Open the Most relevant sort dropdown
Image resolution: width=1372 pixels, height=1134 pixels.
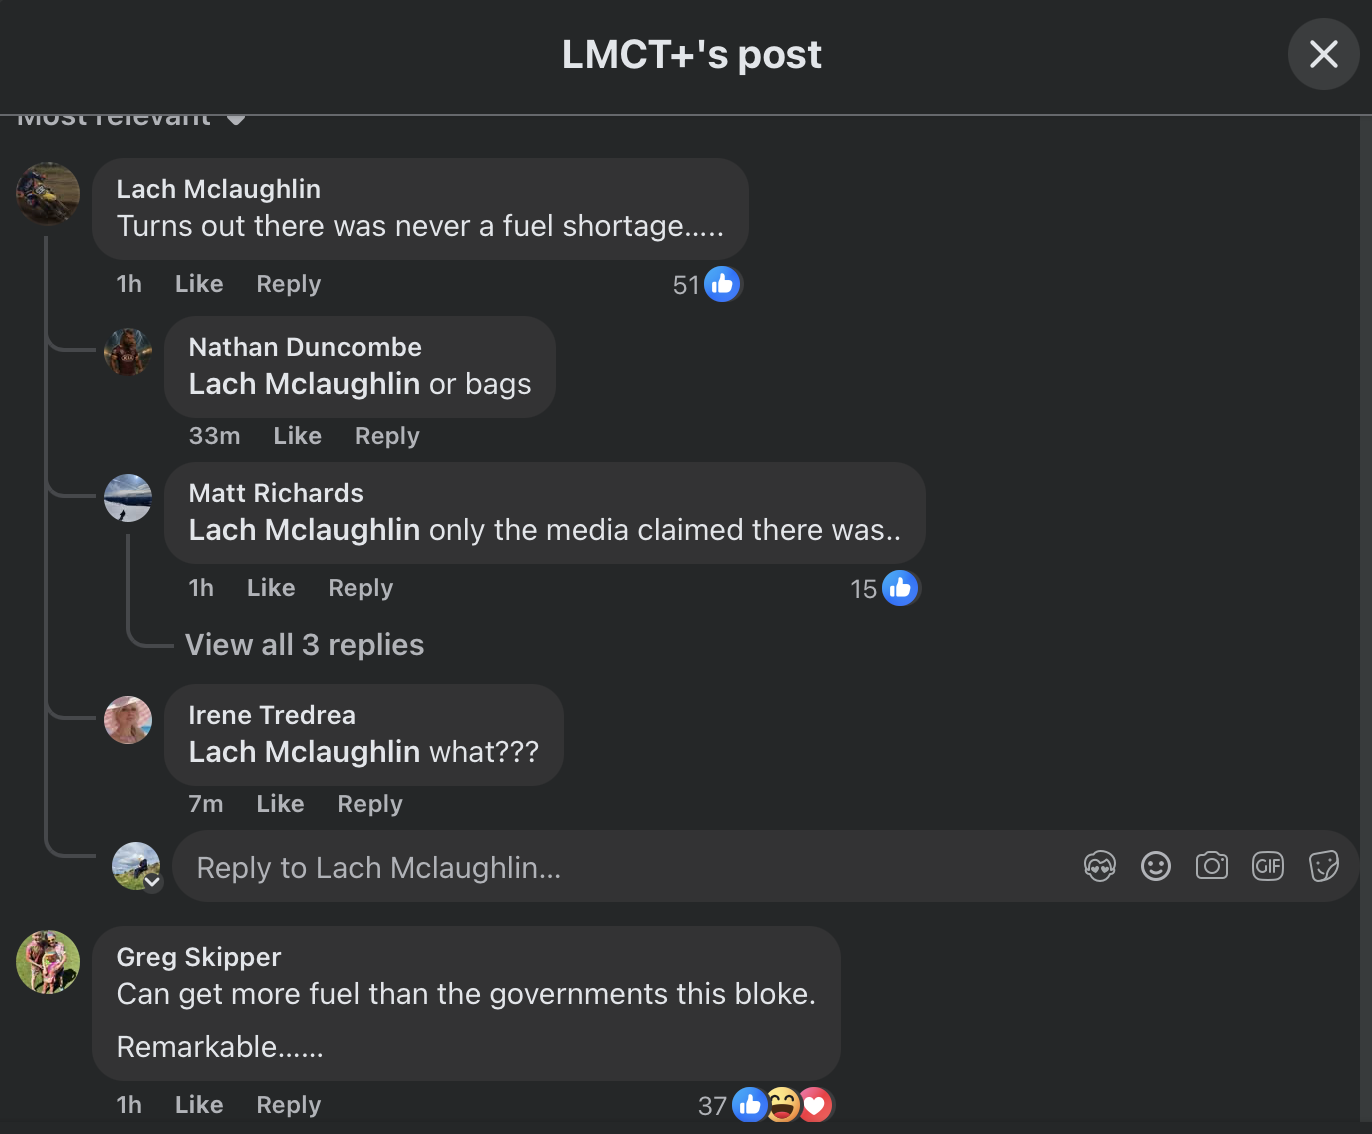[130, 119]
